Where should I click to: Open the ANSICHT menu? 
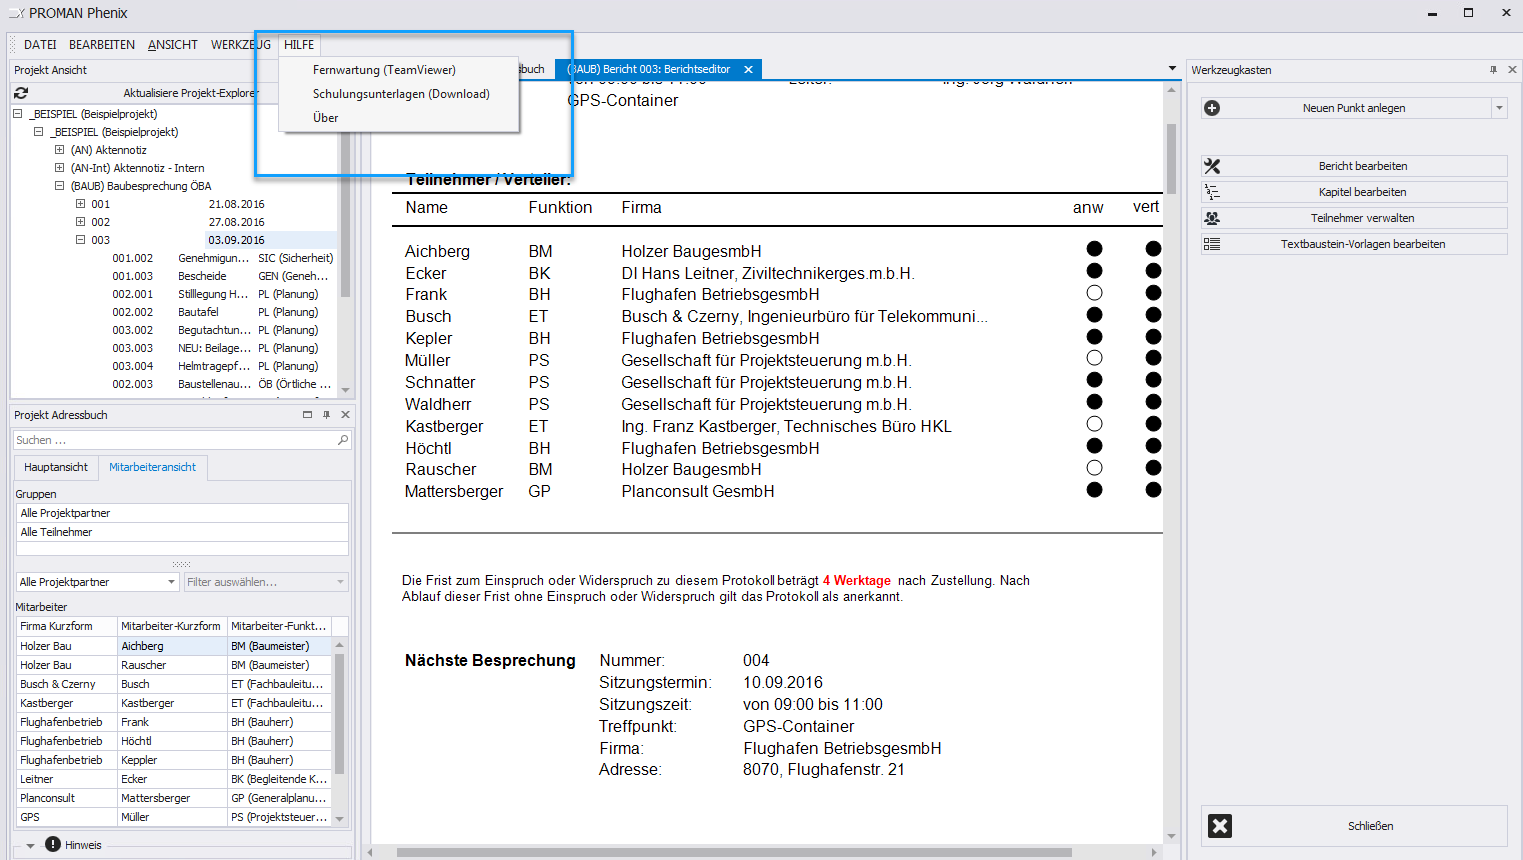click(173, 45)
